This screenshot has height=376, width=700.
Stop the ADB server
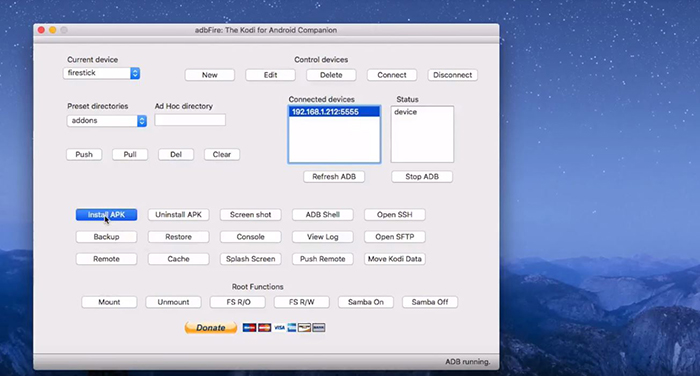coord(422,177)
